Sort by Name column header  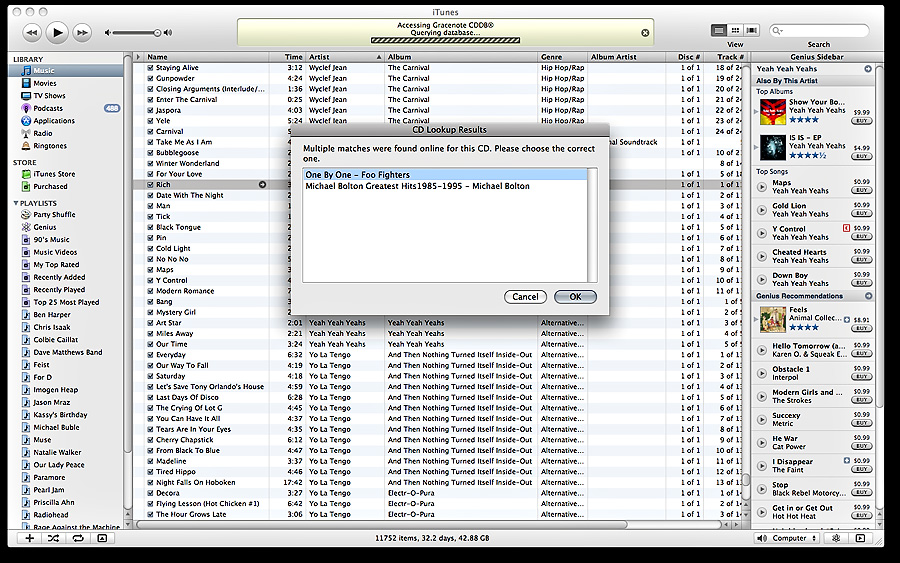click(x=207, y=57)
